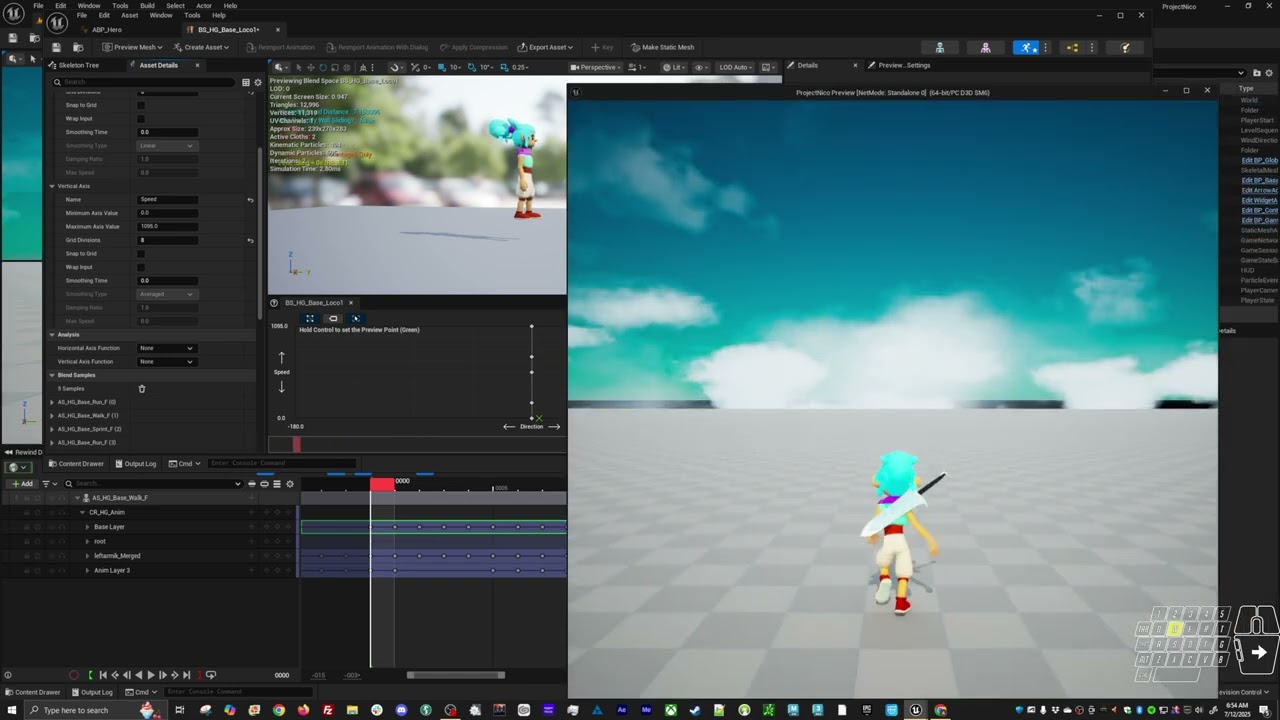Expand the AS_HG_Base_Sprint_F (2) sample
The width and height of the screenshot is (1280, 720).
(52, 429)
